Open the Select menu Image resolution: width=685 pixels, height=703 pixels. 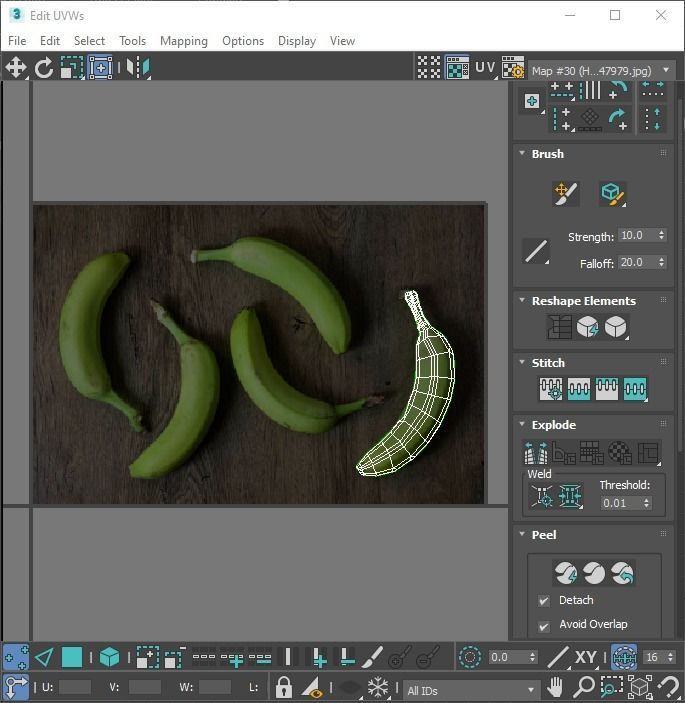pos(89,41)
